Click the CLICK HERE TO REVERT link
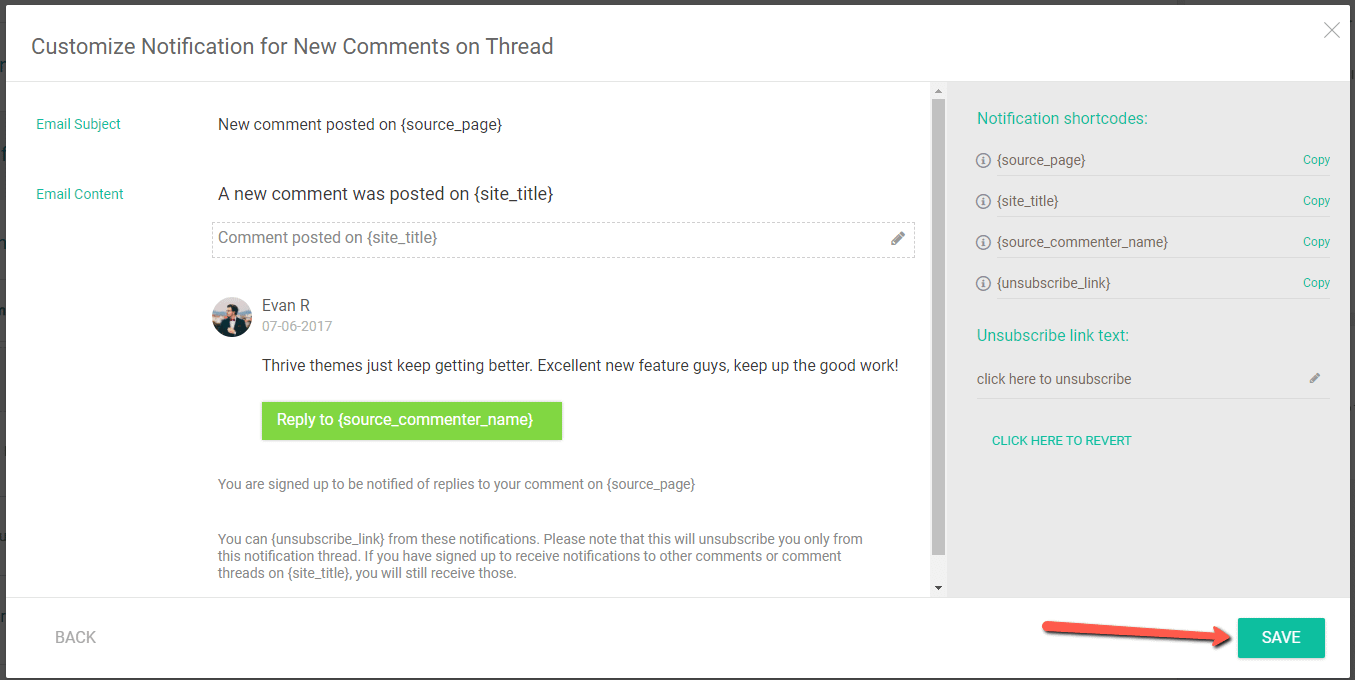This screenshot has height=680, width=1355. coord(1062,441)
